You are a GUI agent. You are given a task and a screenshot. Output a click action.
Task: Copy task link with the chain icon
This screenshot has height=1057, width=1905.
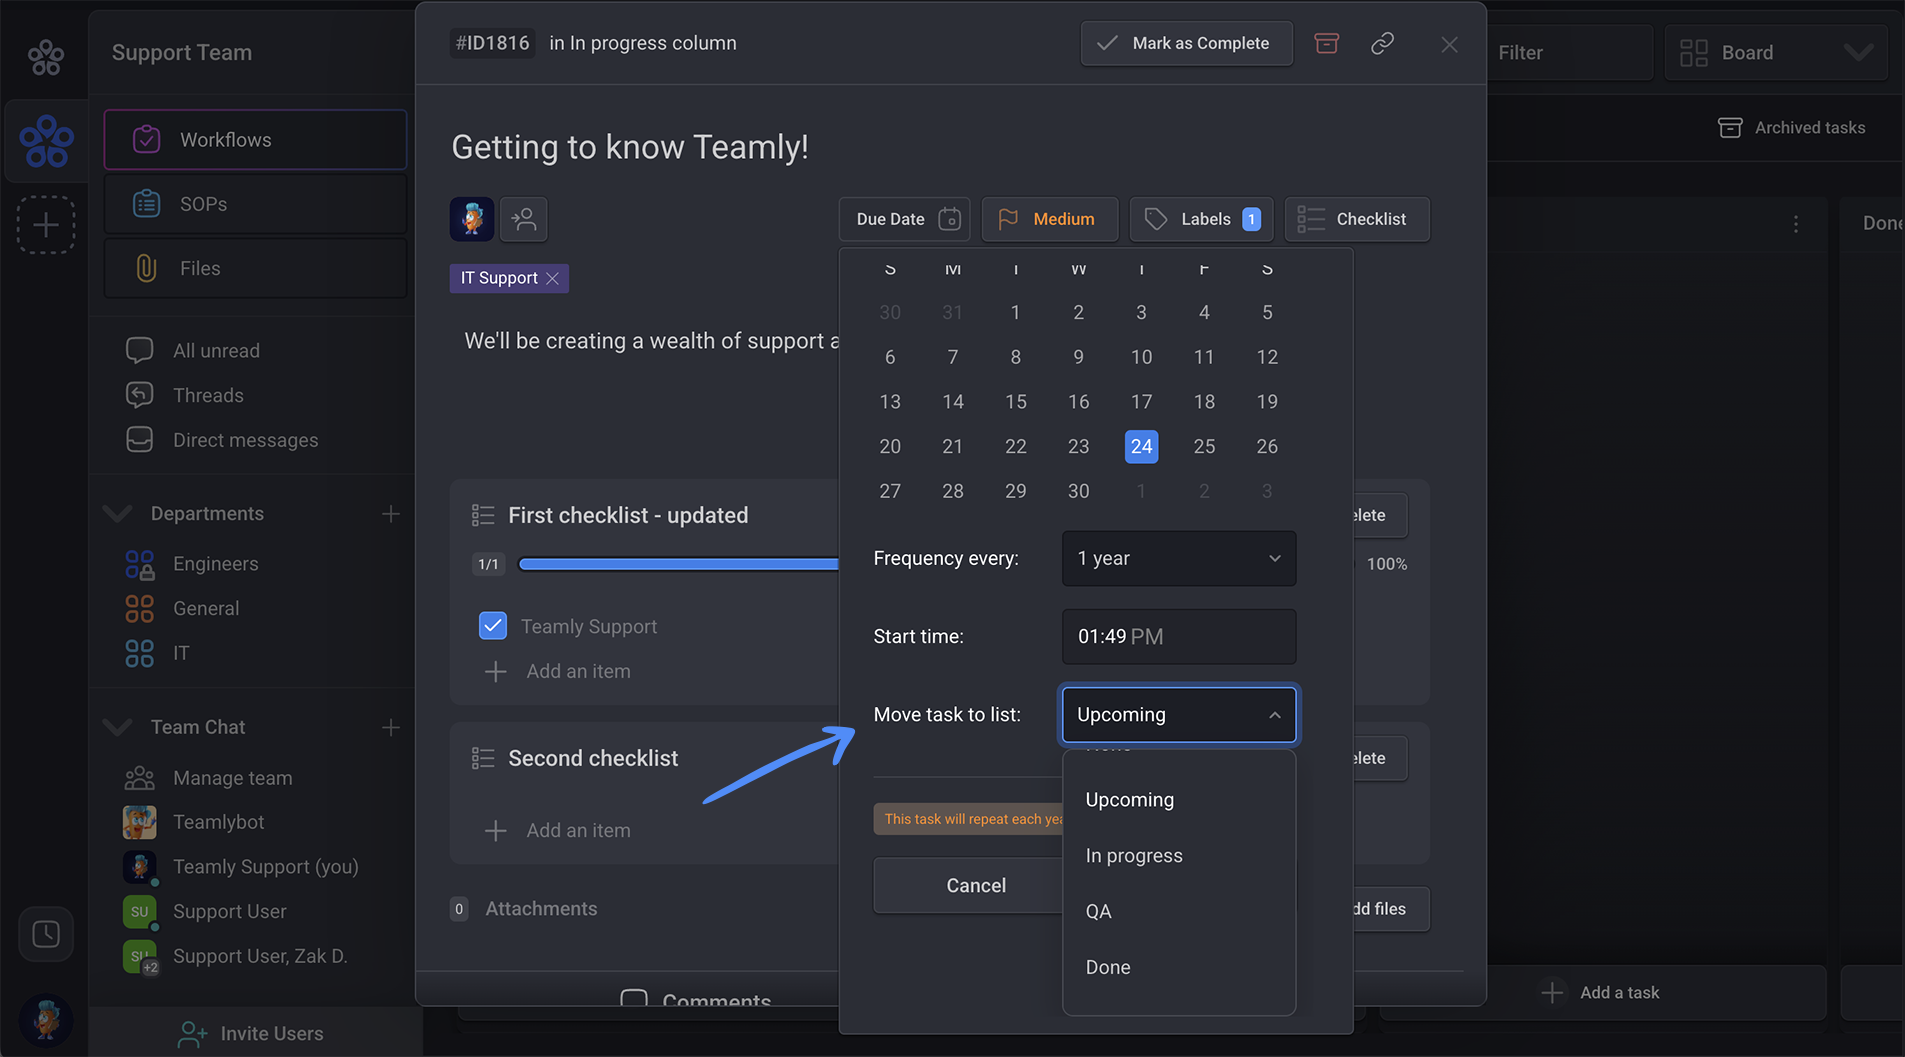click(x=1382, y=43)
